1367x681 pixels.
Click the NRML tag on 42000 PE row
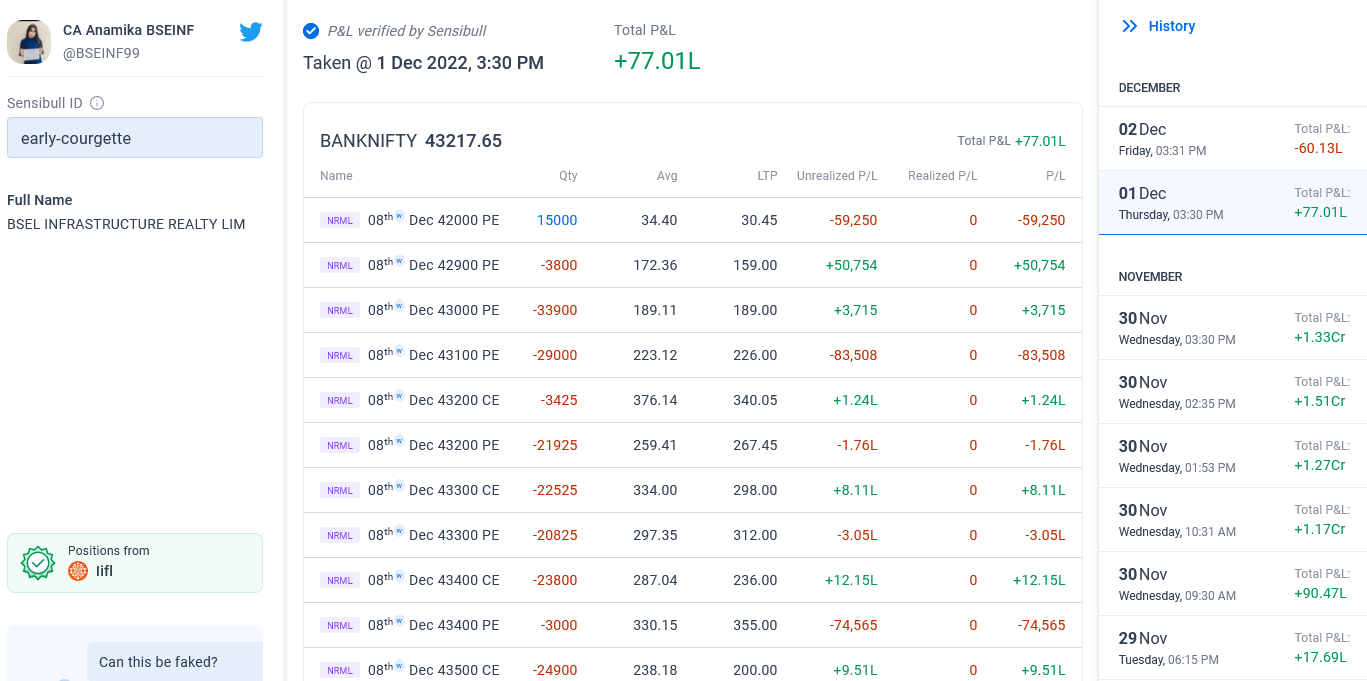(x=340, y=220)
